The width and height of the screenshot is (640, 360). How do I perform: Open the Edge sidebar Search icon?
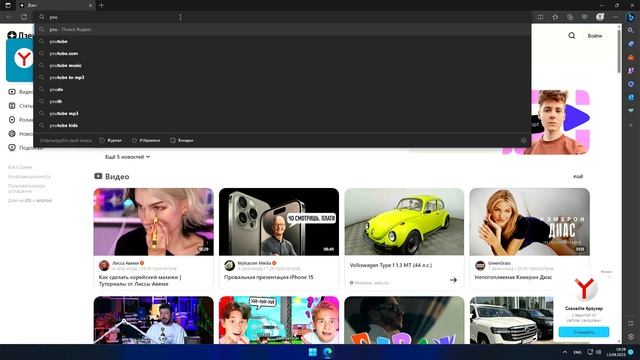pyautogui.click(x=631, y=31)
